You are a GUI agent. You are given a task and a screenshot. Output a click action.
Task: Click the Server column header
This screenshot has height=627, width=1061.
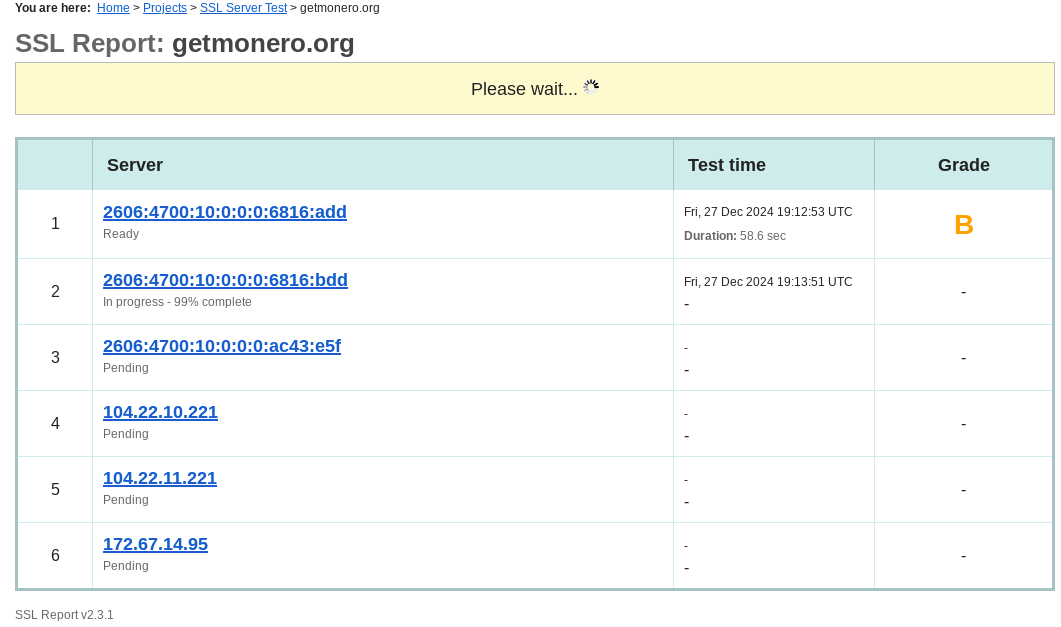pos(135,165)
